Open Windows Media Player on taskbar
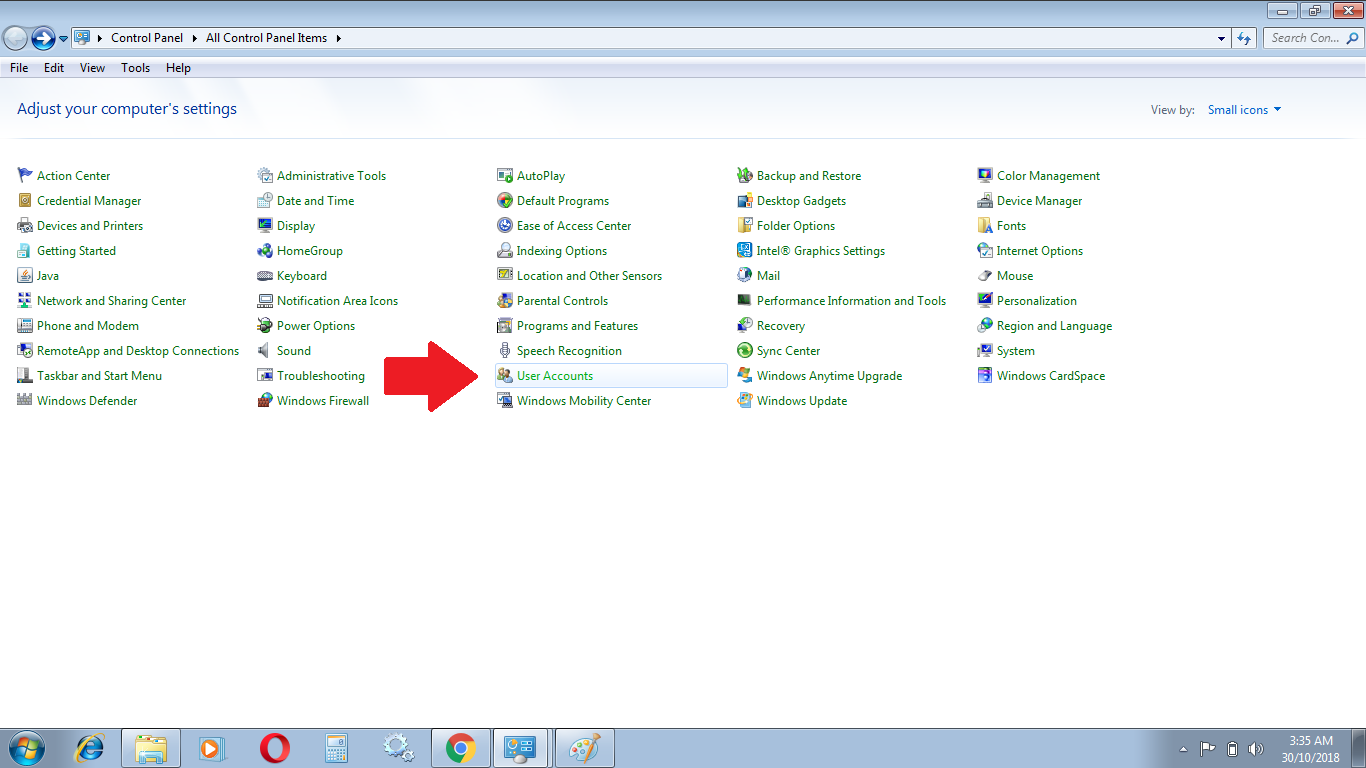Viewport: 1366px width, 768px height. pos(212,748)
